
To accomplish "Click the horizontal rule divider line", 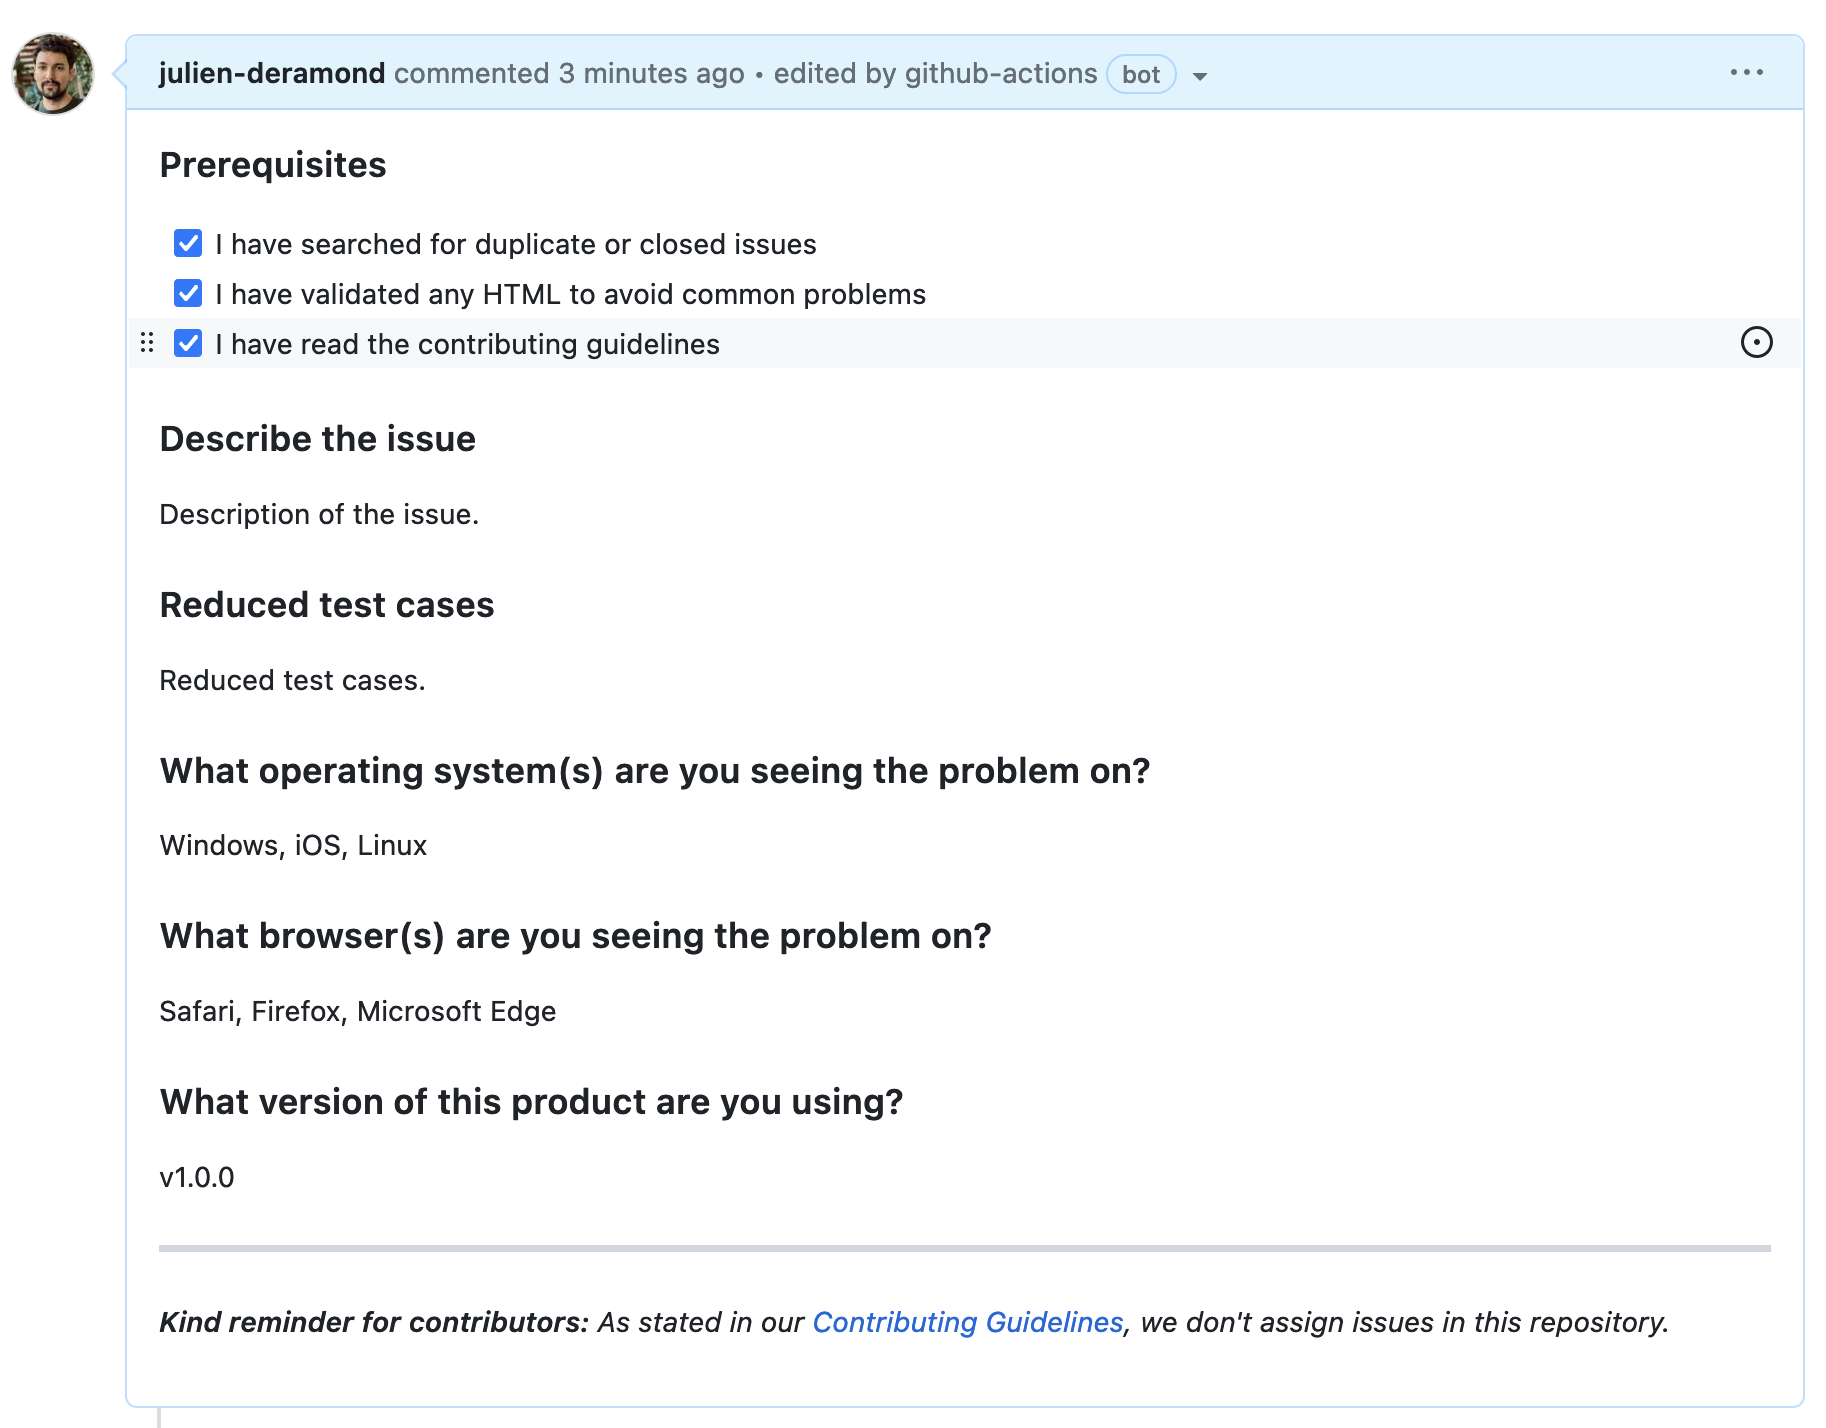I will (964, 1248).
